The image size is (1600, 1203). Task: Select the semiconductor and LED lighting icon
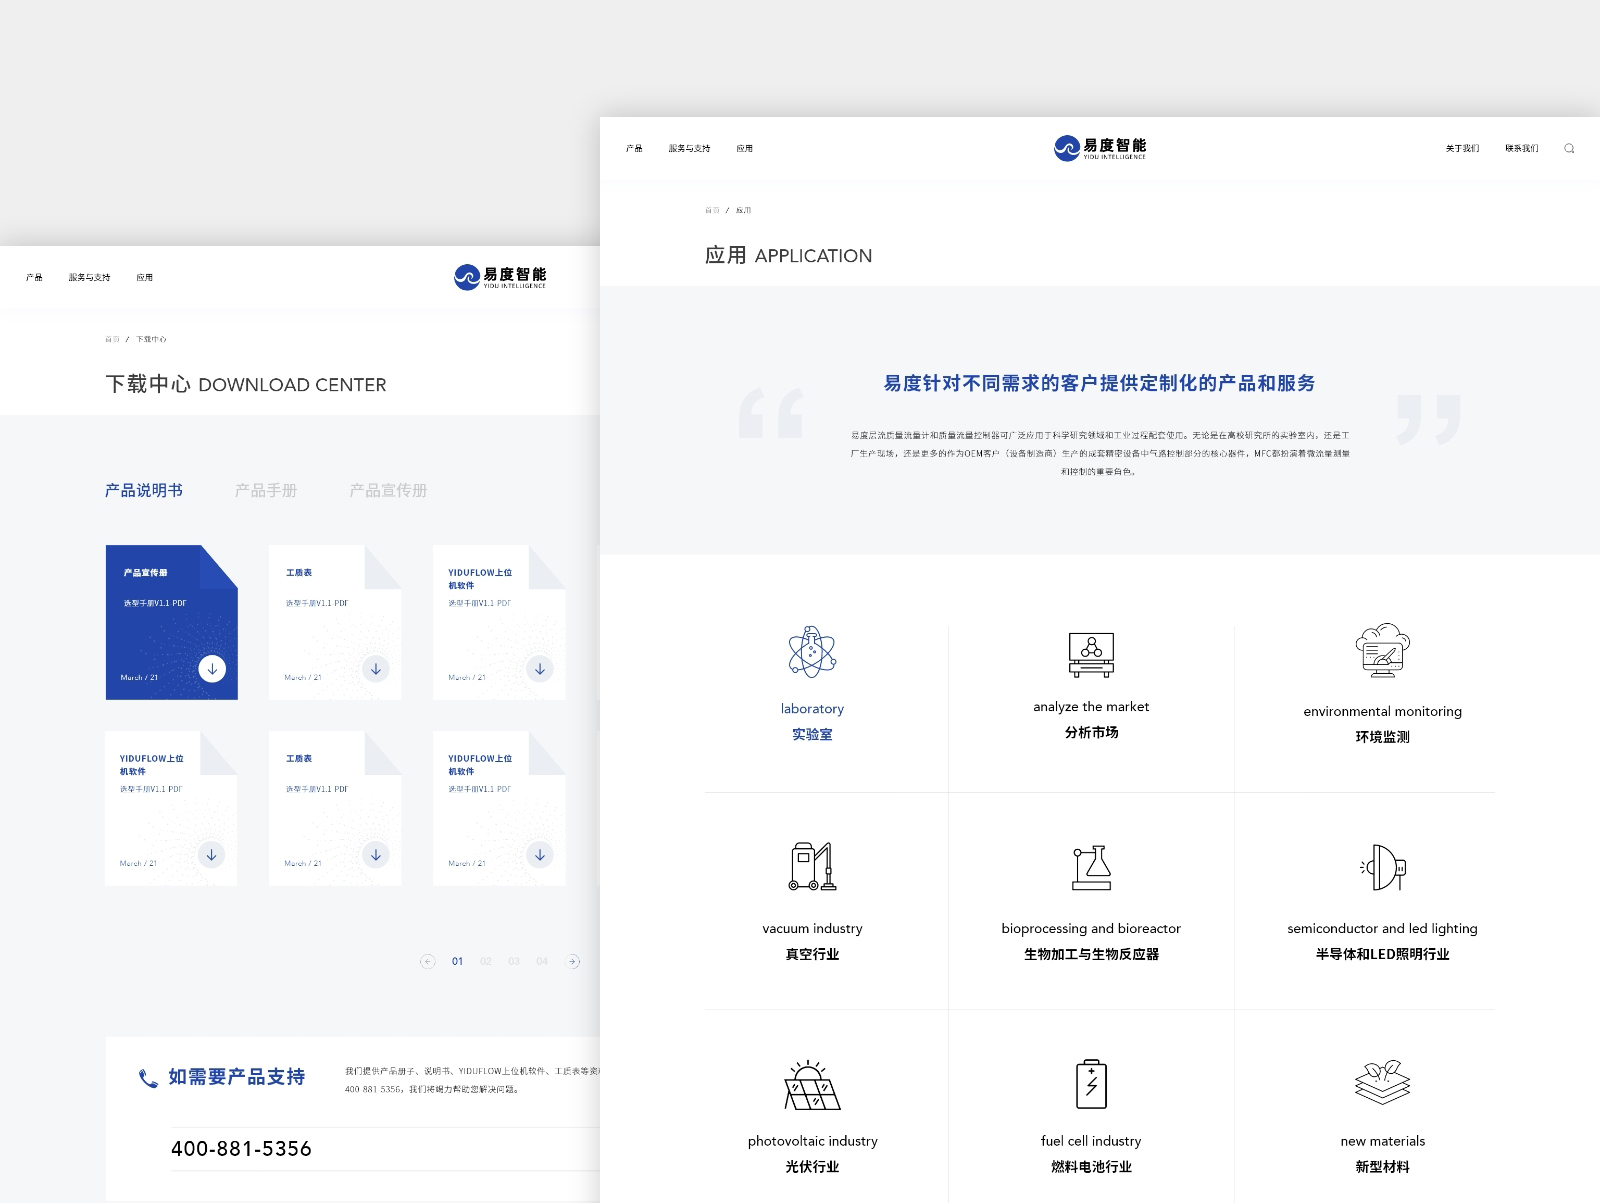pos(1382,868)
